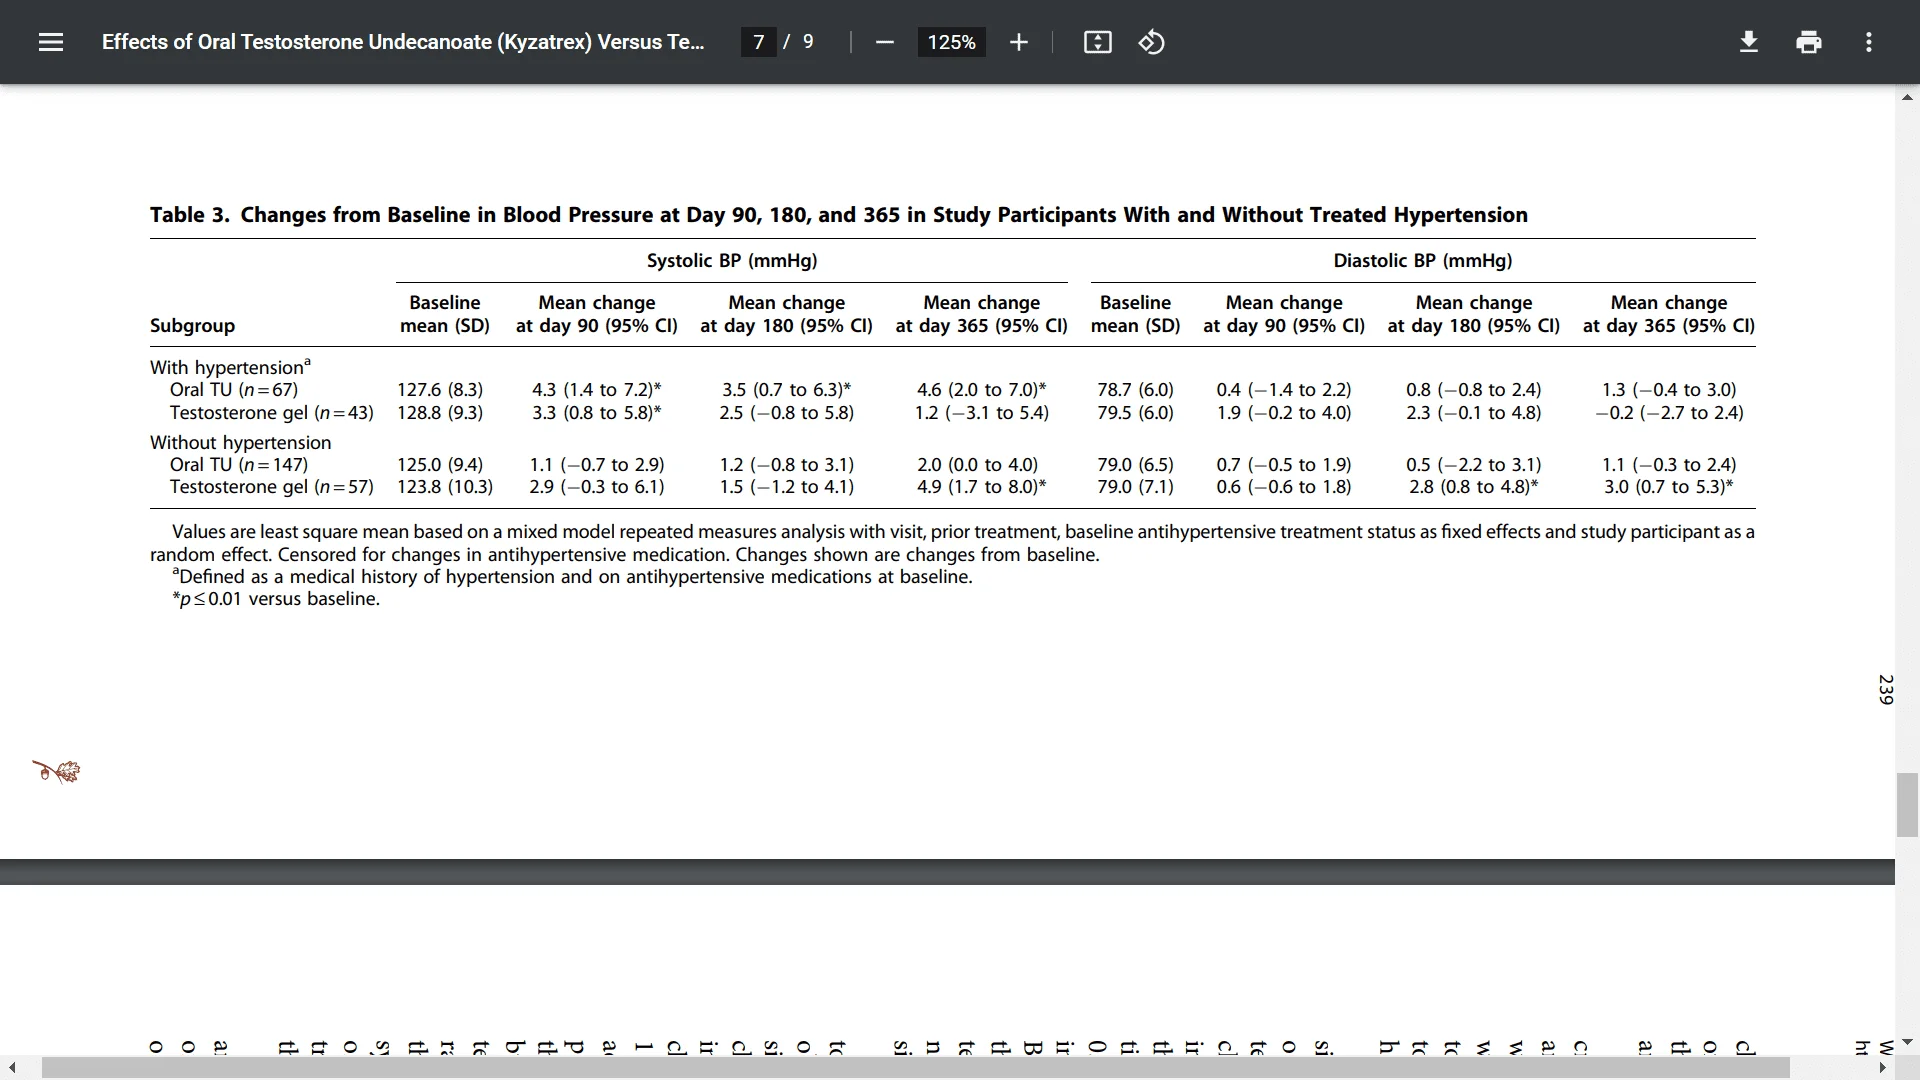The image size is (1920, 1080).
Task: Click the cell '128.8 (9.3)'
Action: [440, 413]
